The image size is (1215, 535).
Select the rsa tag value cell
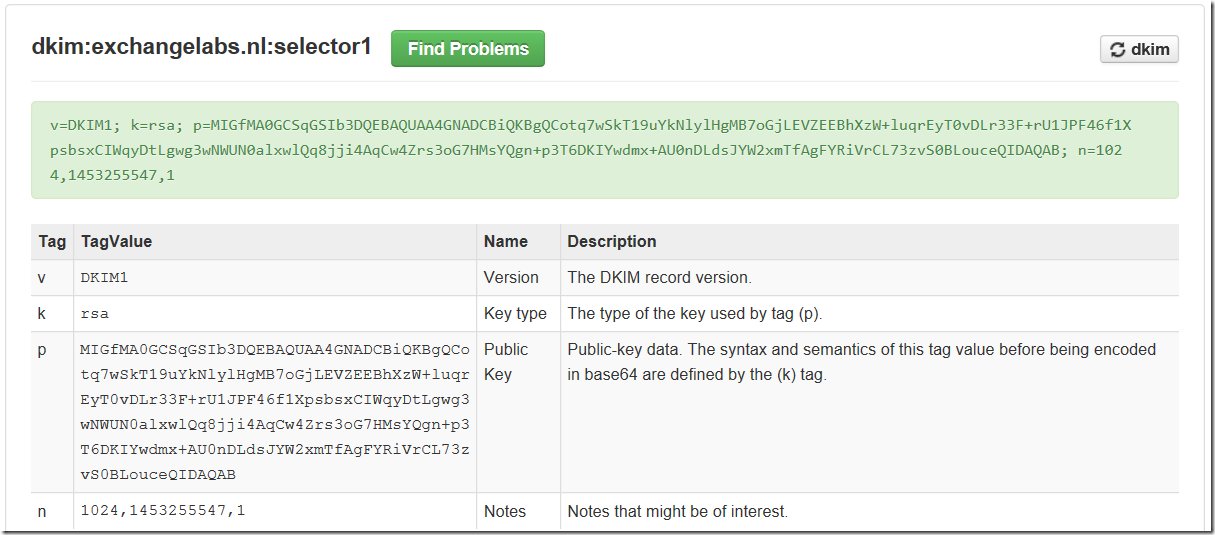(94, 314)
